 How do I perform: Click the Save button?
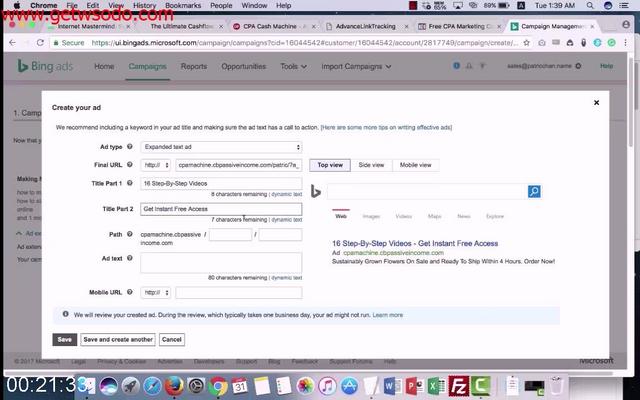pos(64,339)
